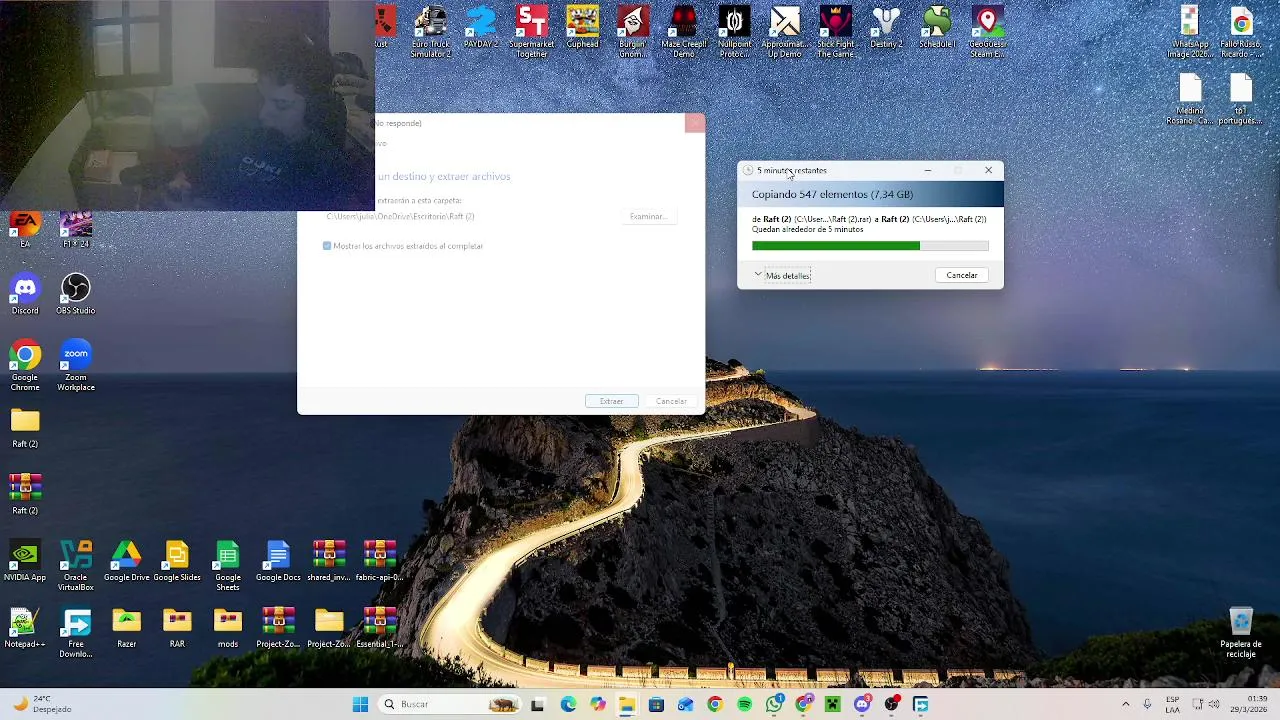Open the Razer folder on desktop

tap(126, 629)
